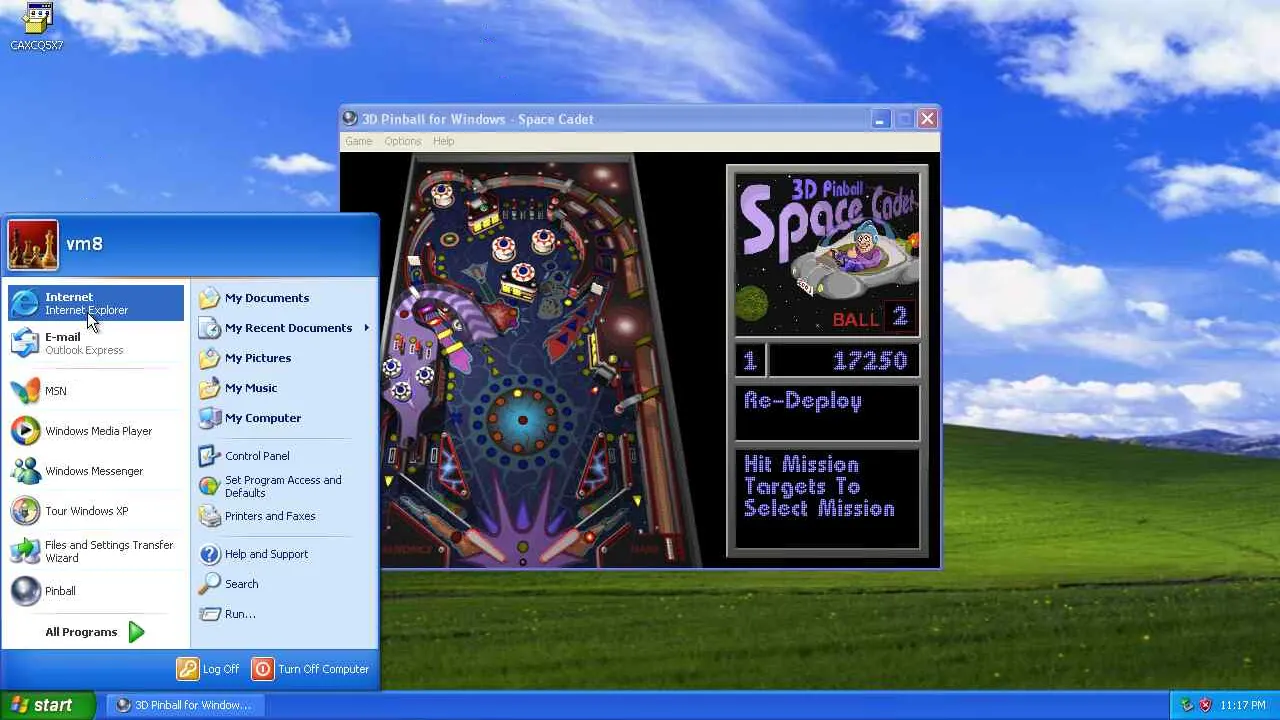Screen dimensions: 1280x720
Task: Click the Space Cadet logo artwork
Action: (x=827, y=255)
